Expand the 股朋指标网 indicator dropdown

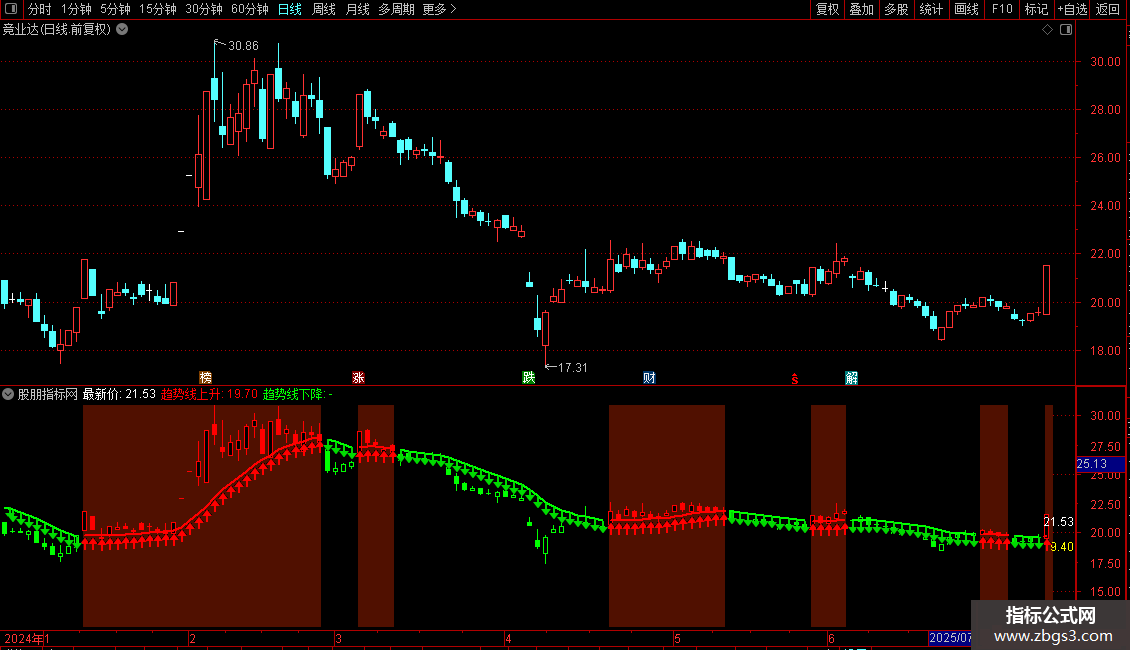pyautogui.click(x=8, y=394)
